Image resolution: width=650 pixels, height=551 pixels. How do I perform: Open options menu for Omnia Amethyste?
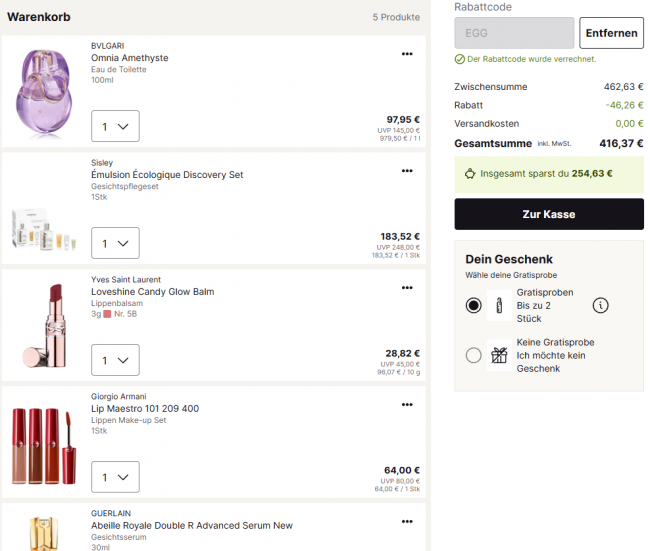(407, 54)
